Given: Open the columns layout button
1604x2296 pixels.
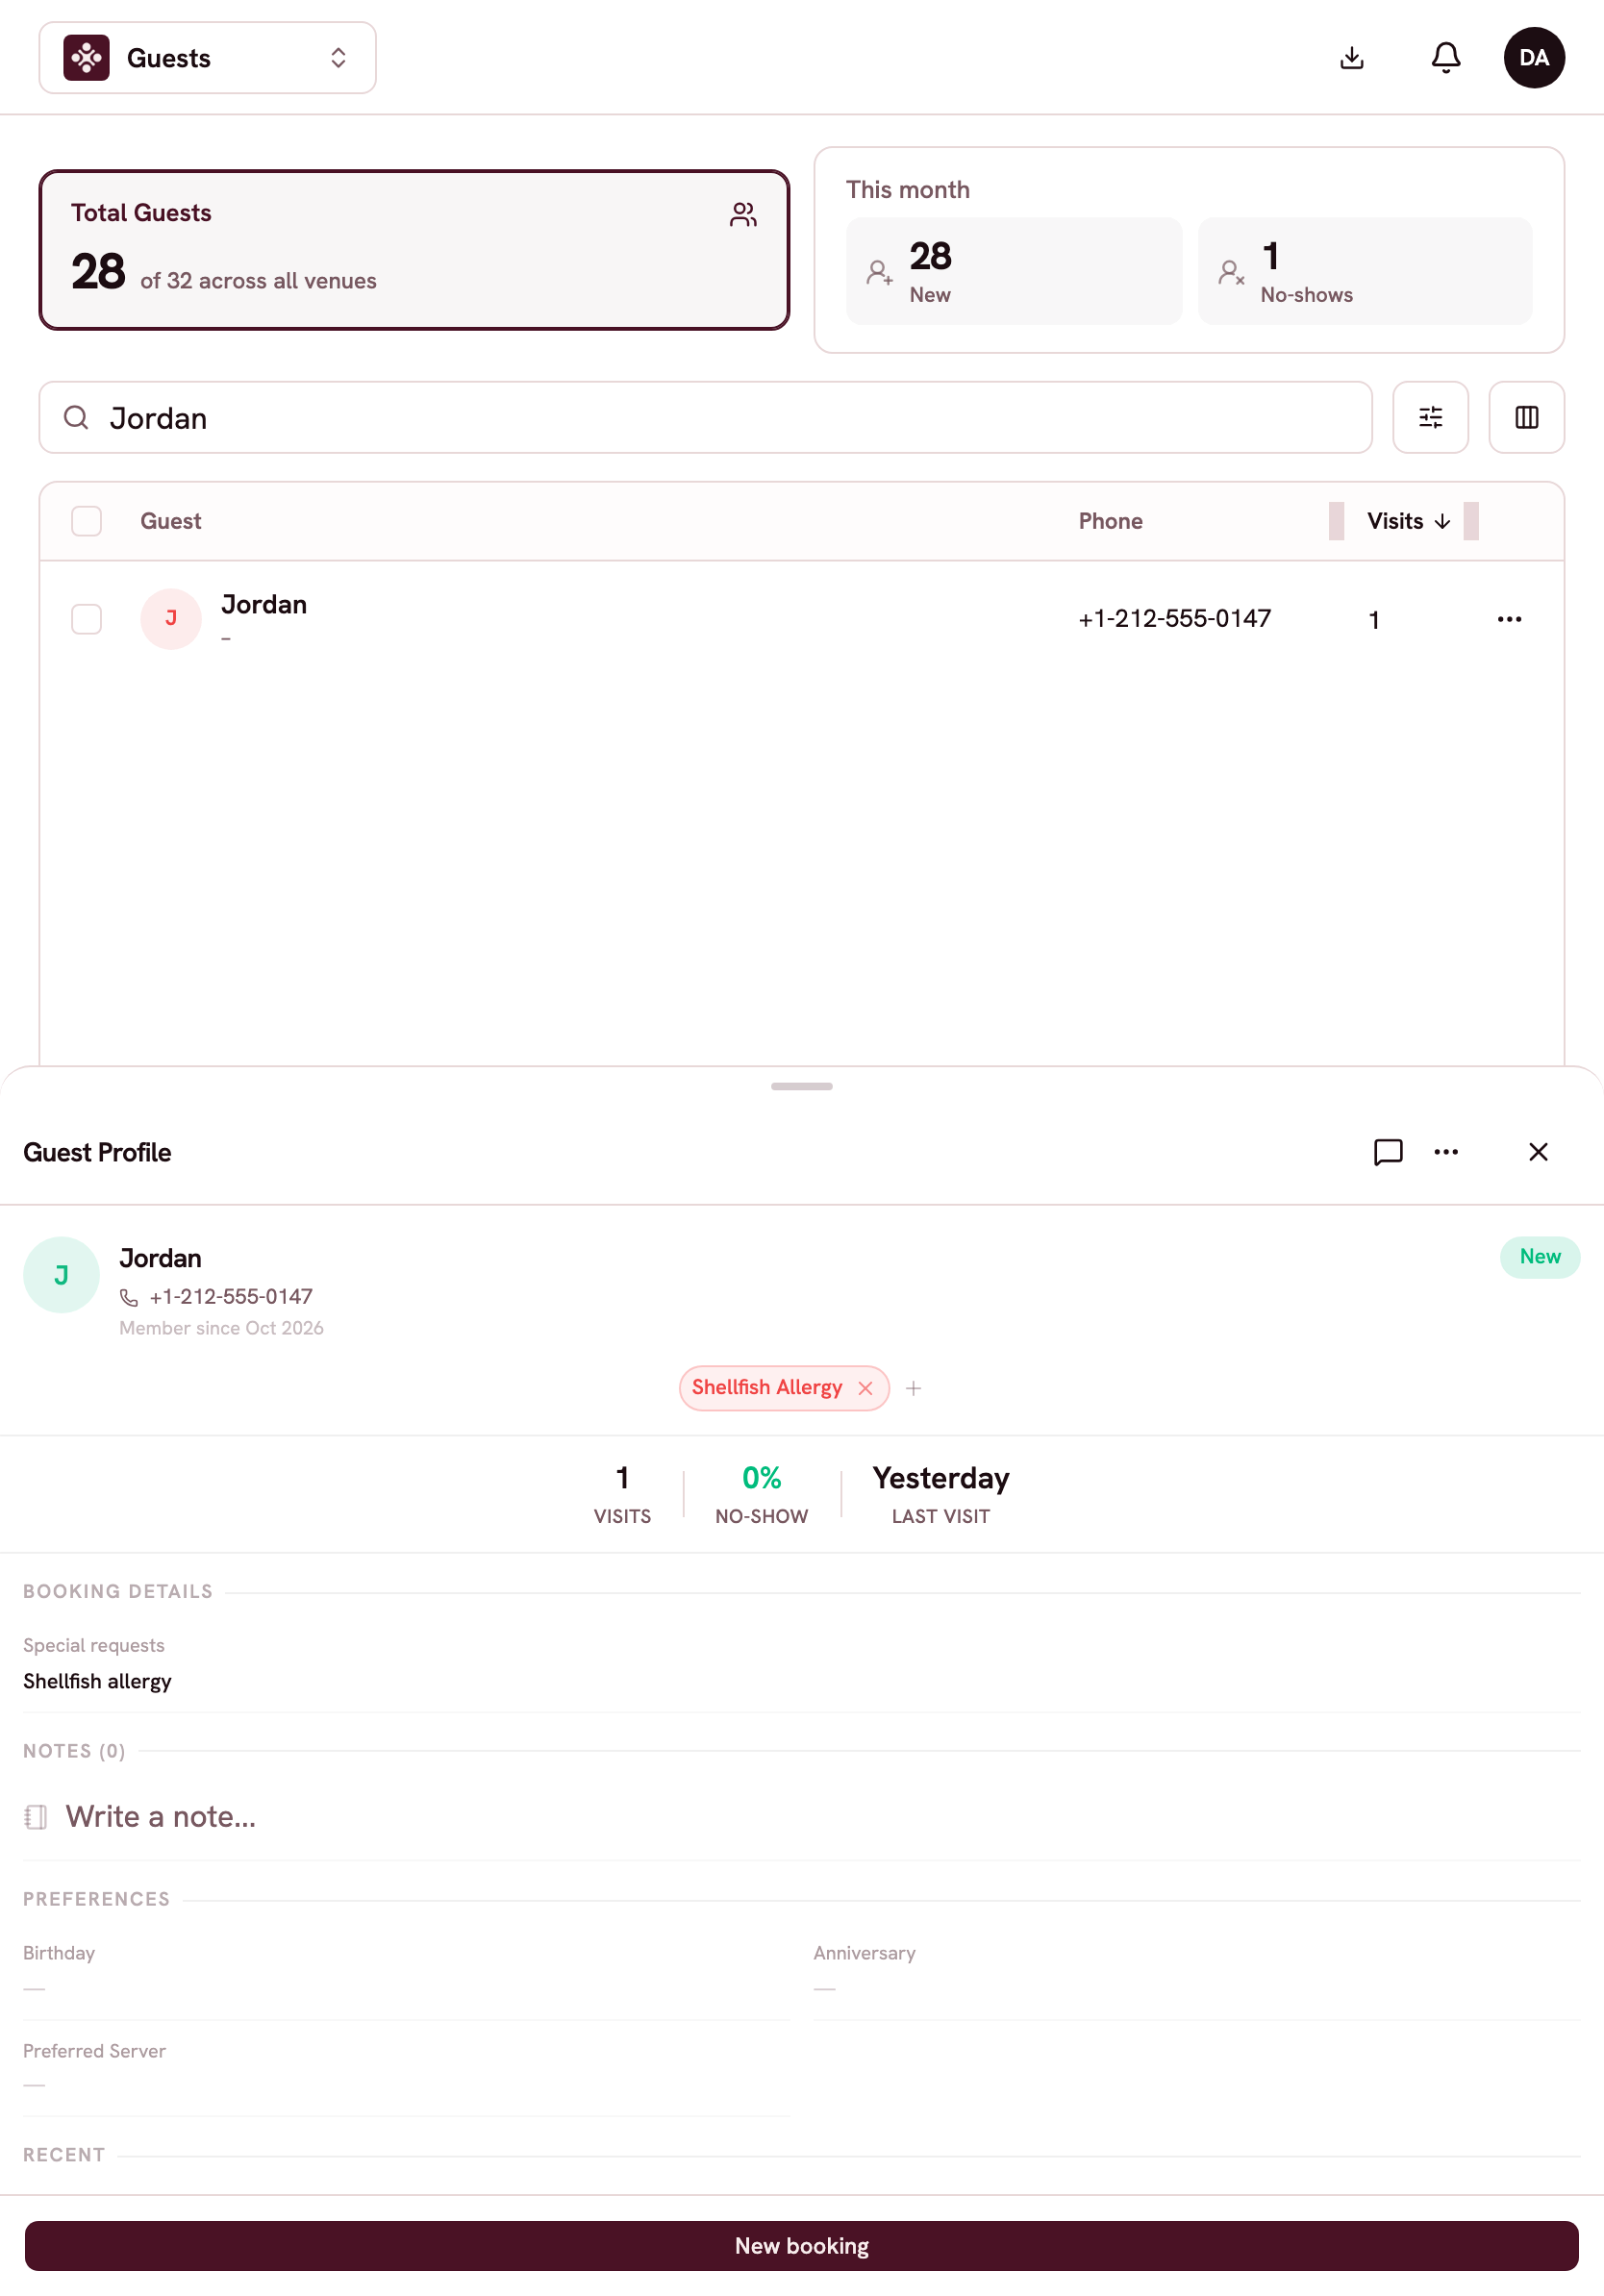Looking at the screenshot, I should click(1525, 417).
